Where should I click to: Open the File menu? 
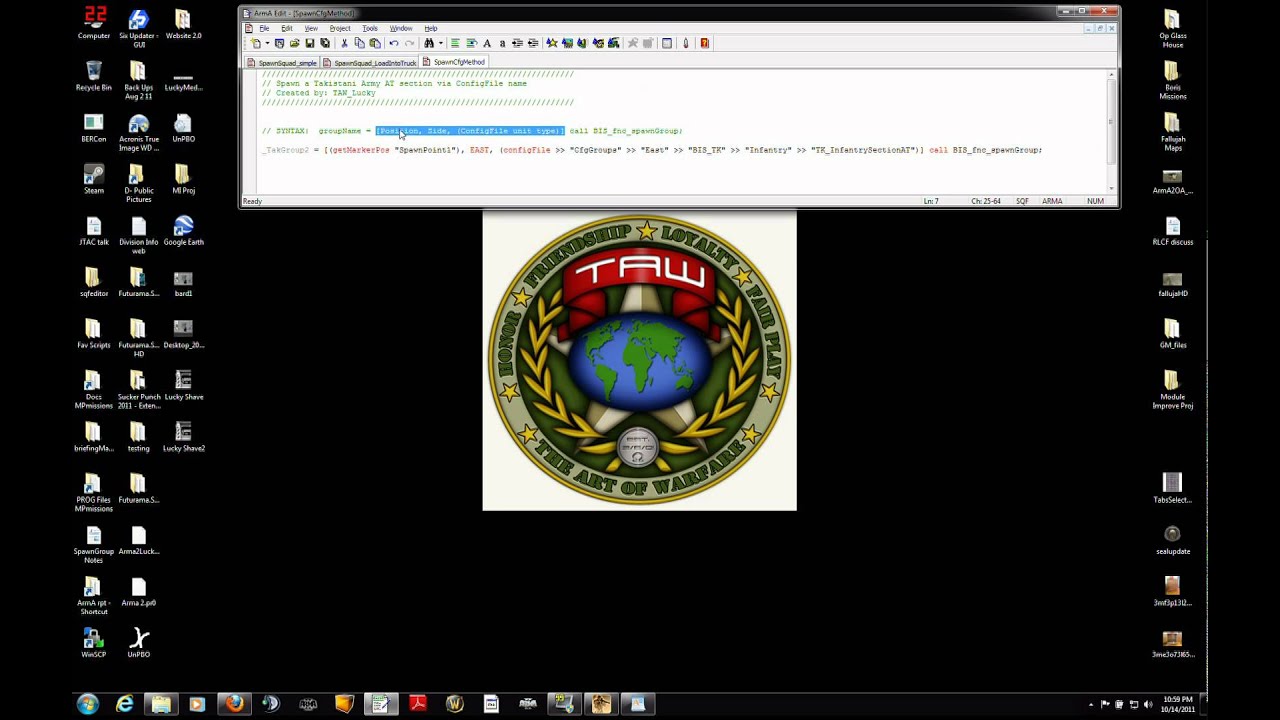click(264, 28)
